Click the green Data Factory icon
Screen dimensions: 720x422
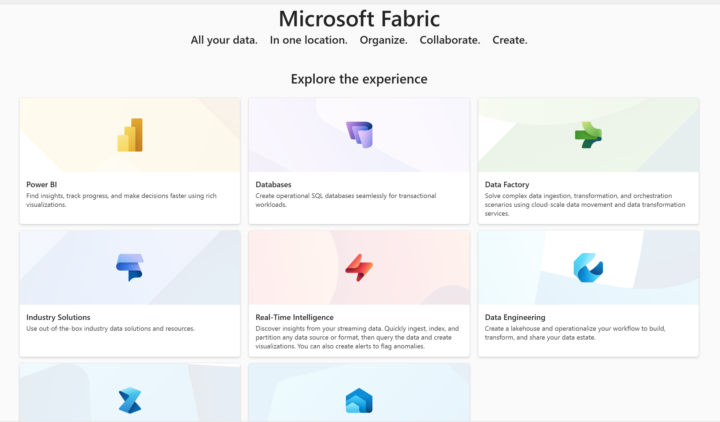tap(588, 135)
